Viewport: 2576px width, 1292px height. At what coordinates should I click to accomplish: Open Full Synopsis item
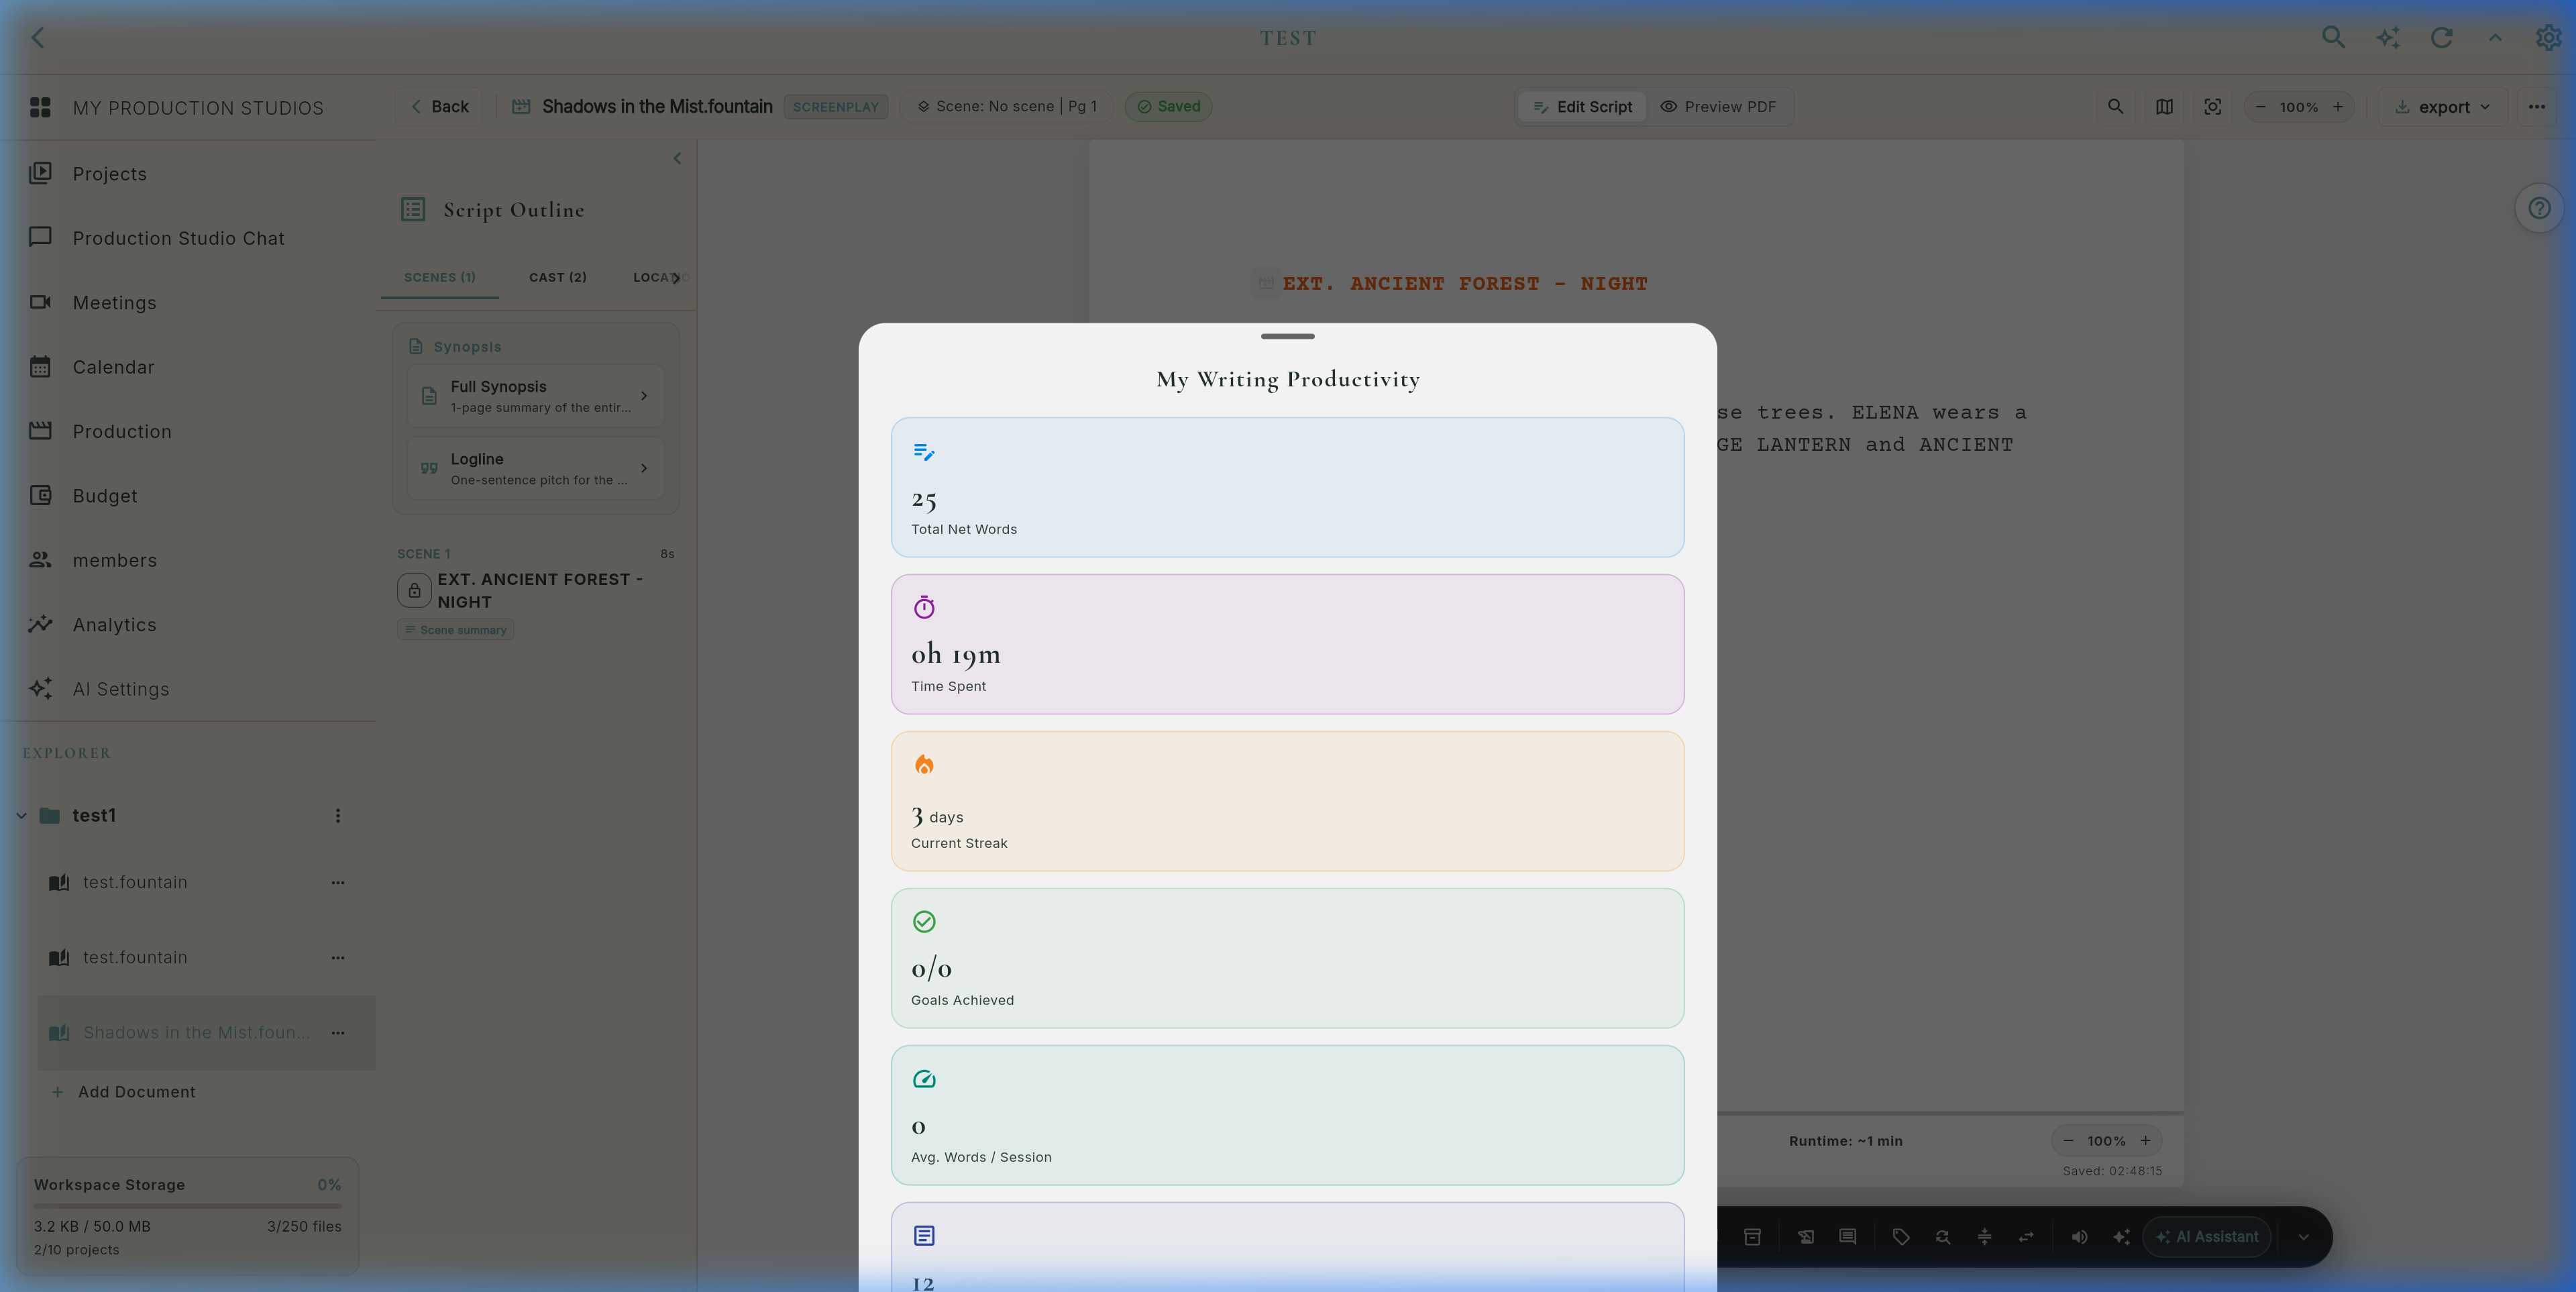click(536, 396)
